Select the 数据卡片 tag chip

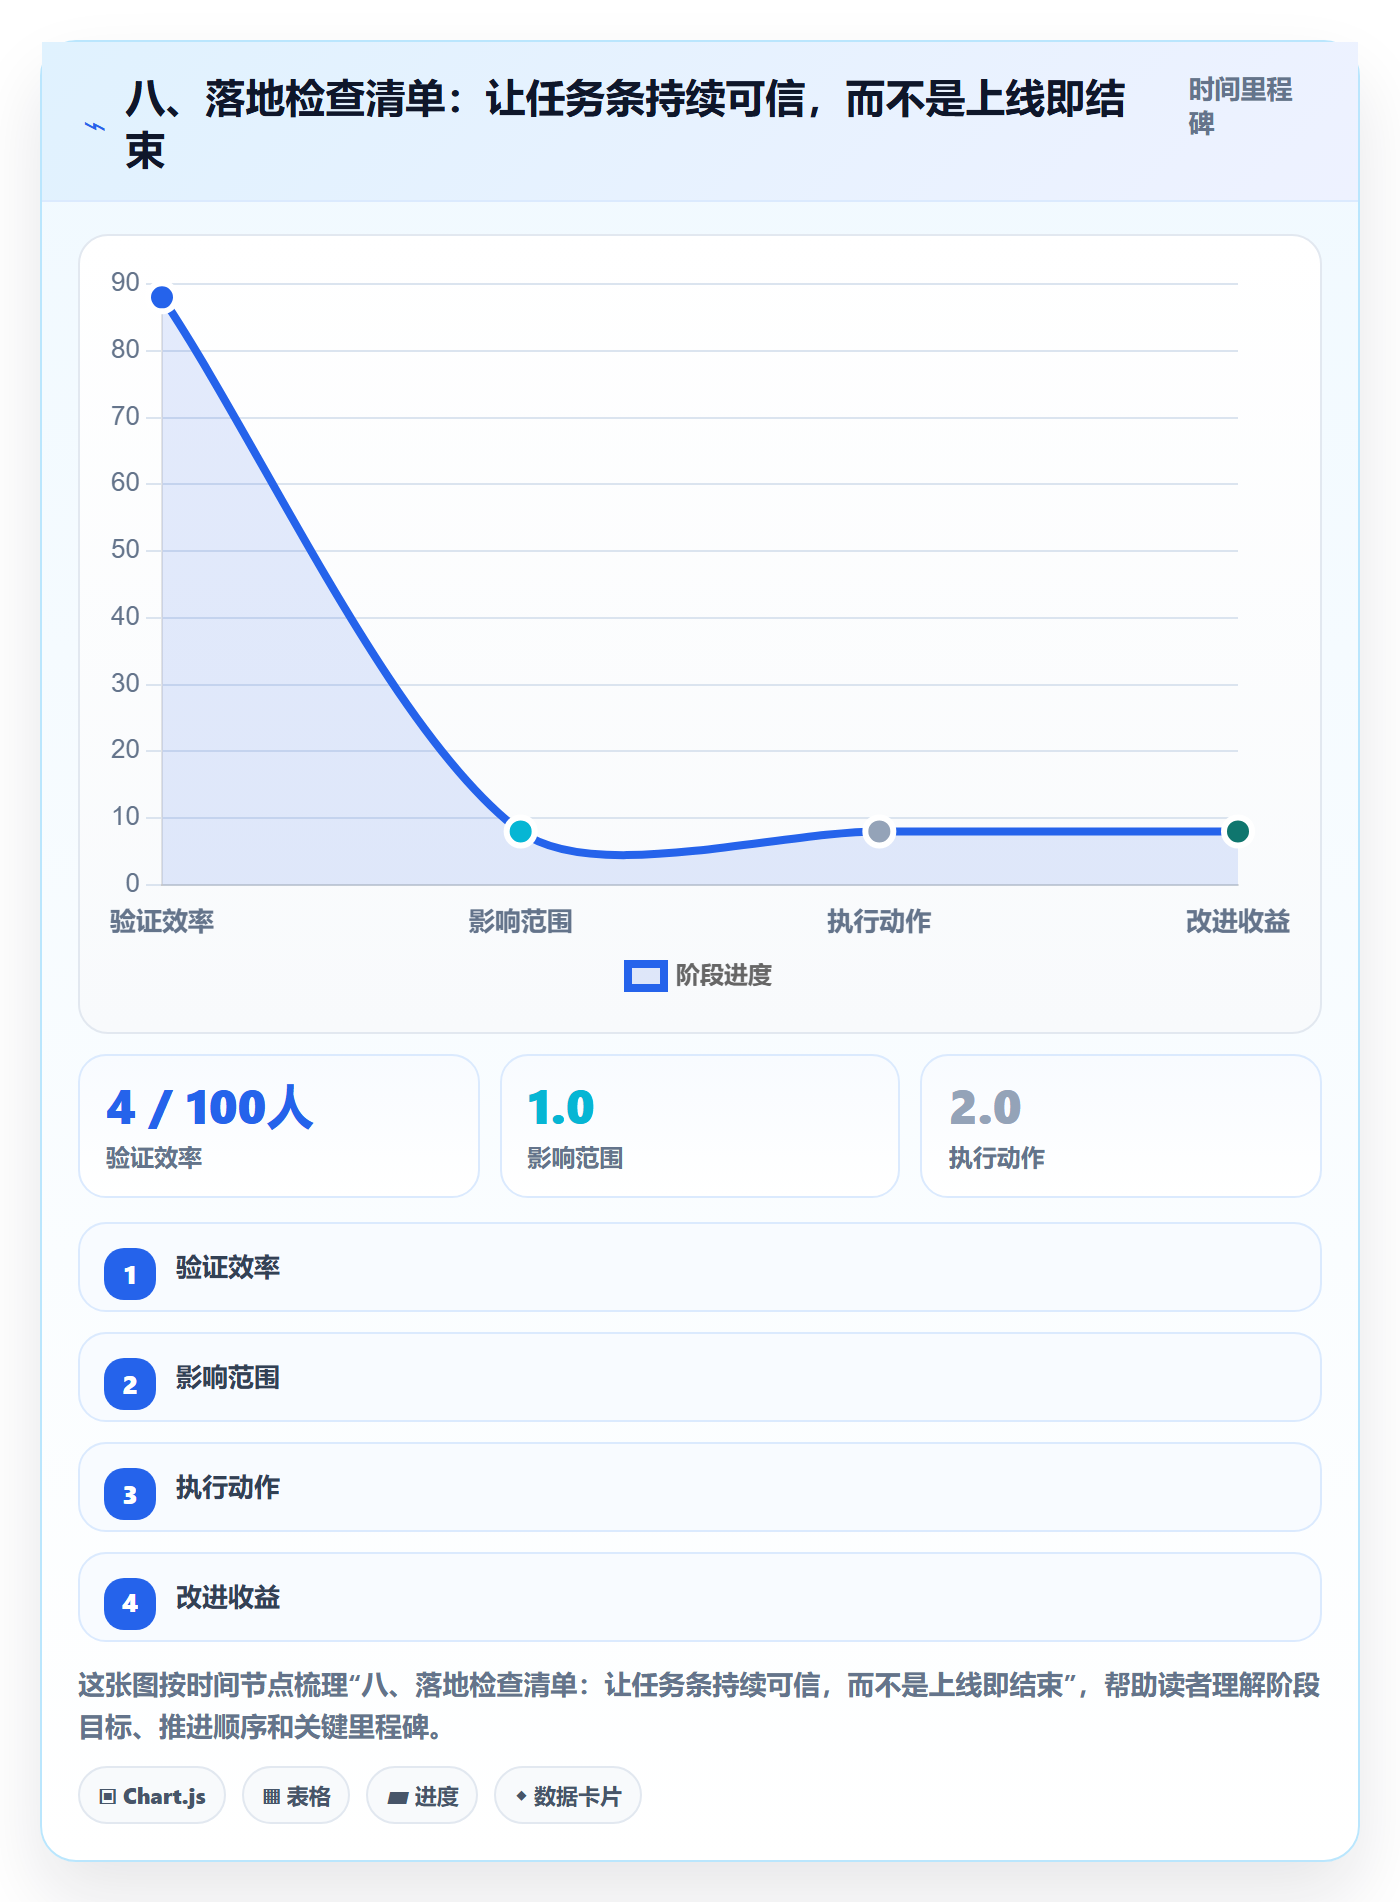tap(568, 1796)
